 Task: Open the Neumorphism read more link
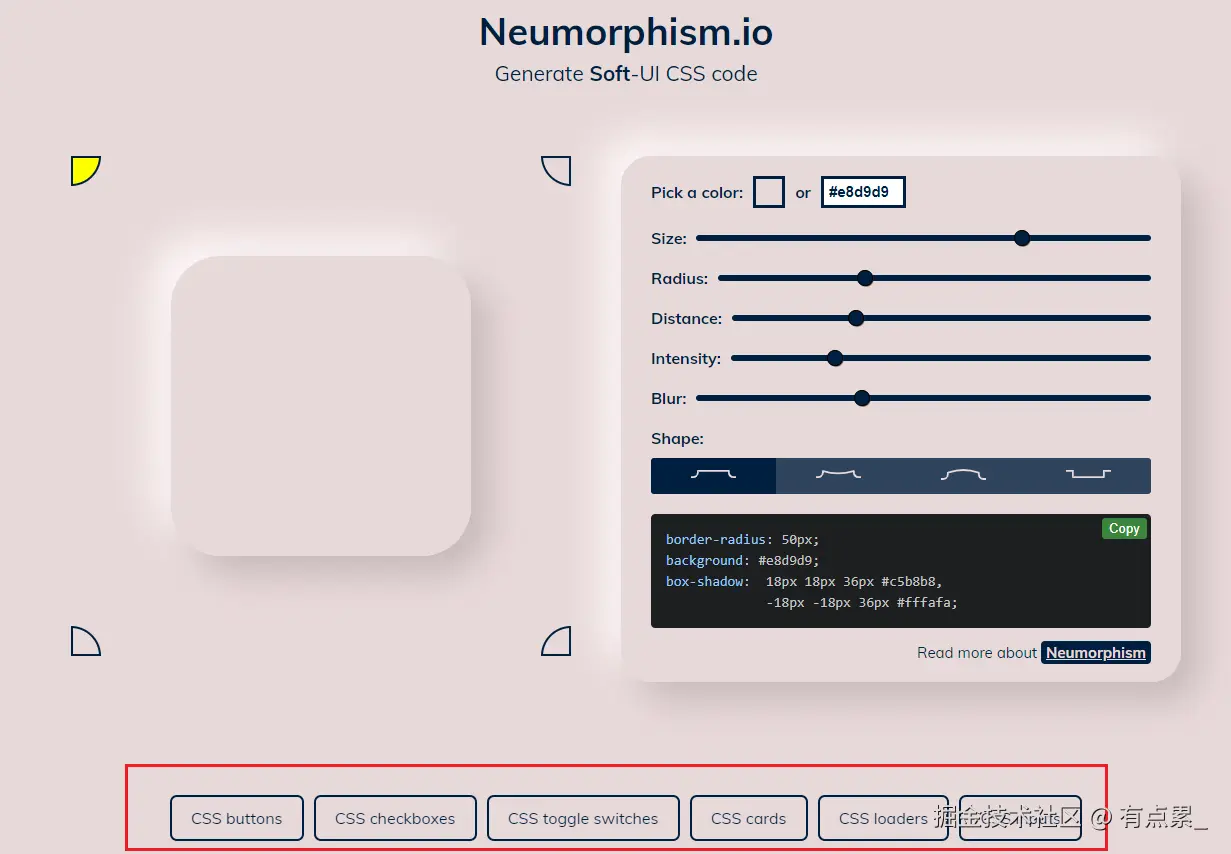click(x=1096, y=653)
